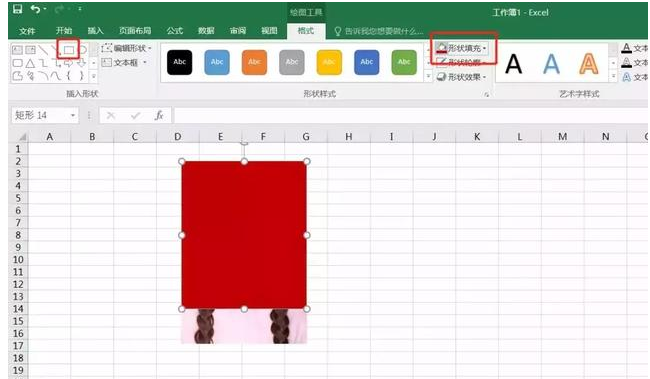
Task: Apply the blue A WordArt style
Action: (x=551, y=64)
